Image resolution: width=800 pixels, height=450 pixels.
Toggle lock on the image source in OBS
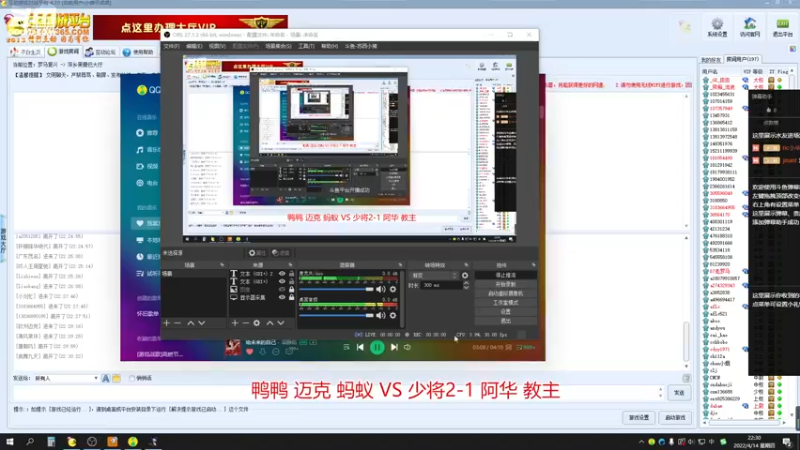[291, 289]
